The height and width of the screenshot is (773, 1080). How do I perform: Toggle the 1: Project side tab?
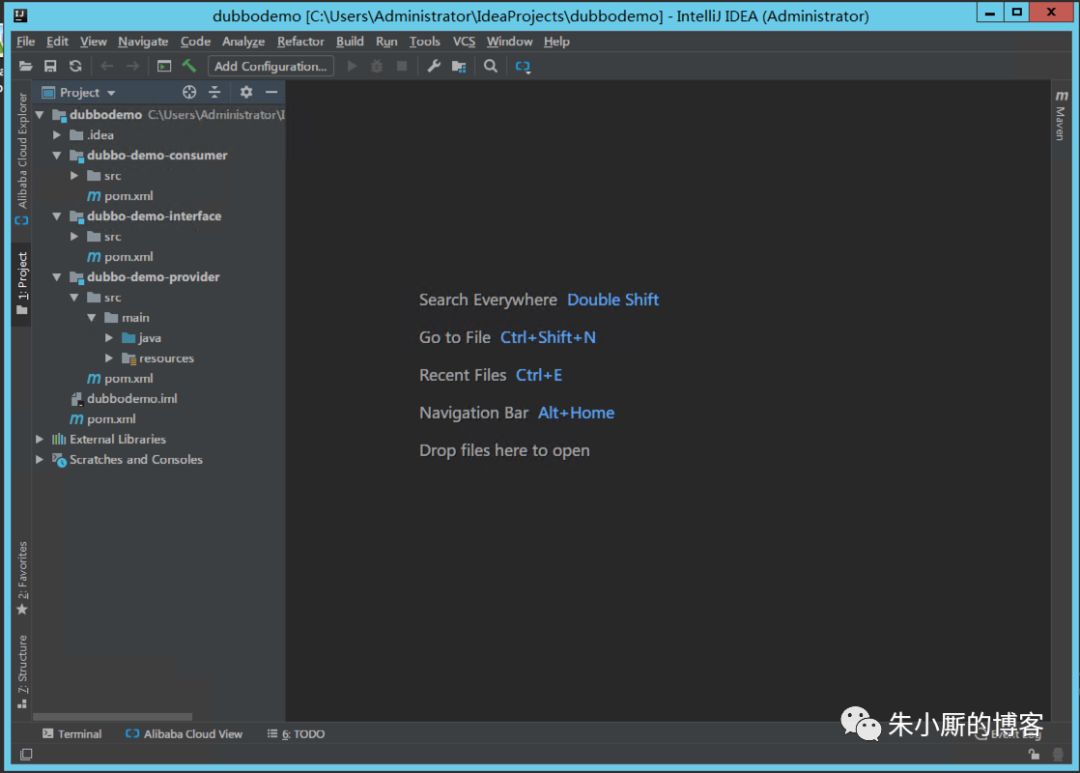(22, 282)
